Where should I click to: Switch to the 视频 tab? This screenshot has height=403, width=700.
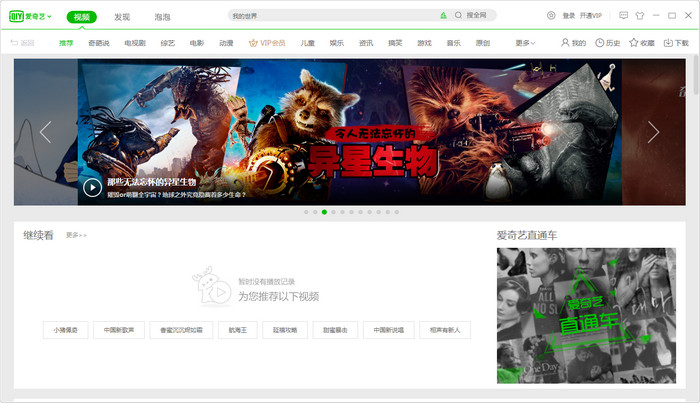82,17
